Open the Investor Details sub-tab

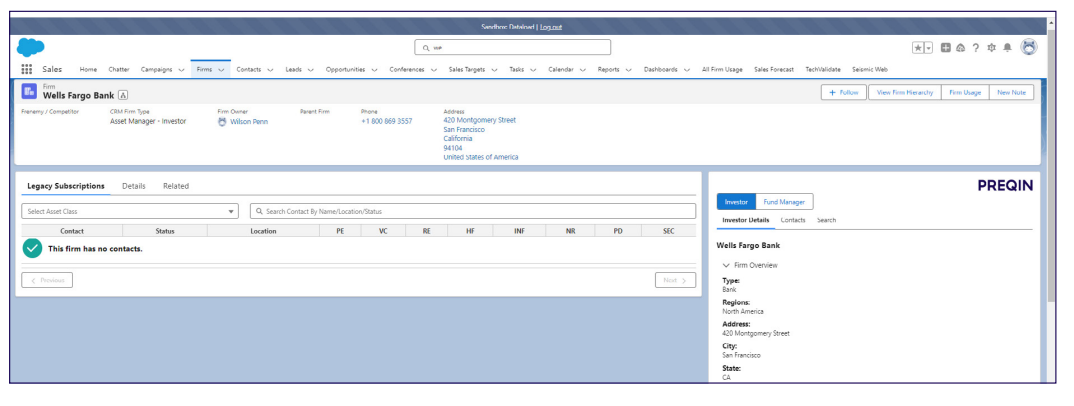coord(746,220)
